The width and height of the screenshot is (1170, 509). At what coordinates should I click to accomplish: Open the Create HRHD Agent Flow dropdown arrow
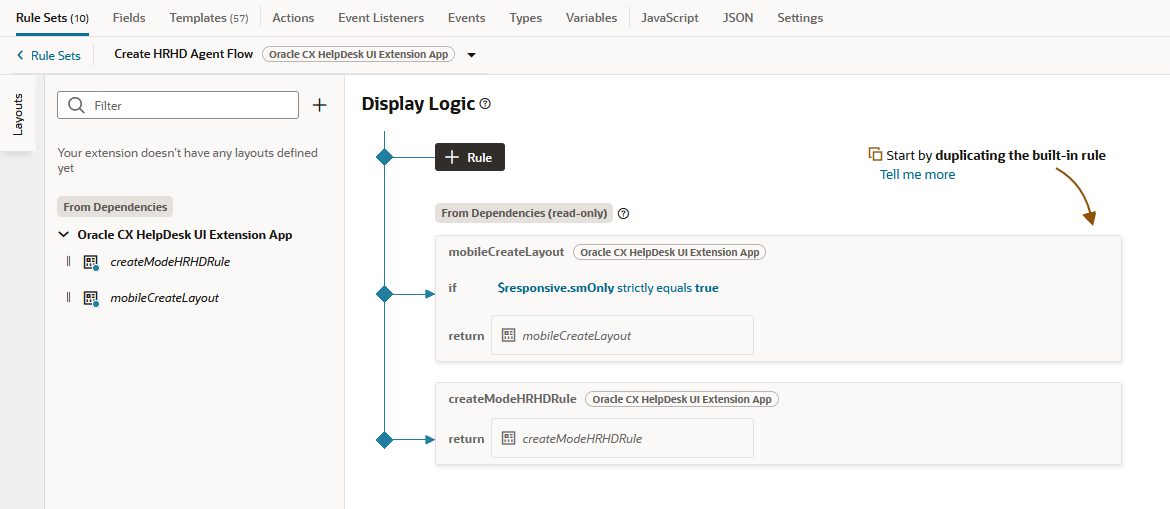(471, 55)
